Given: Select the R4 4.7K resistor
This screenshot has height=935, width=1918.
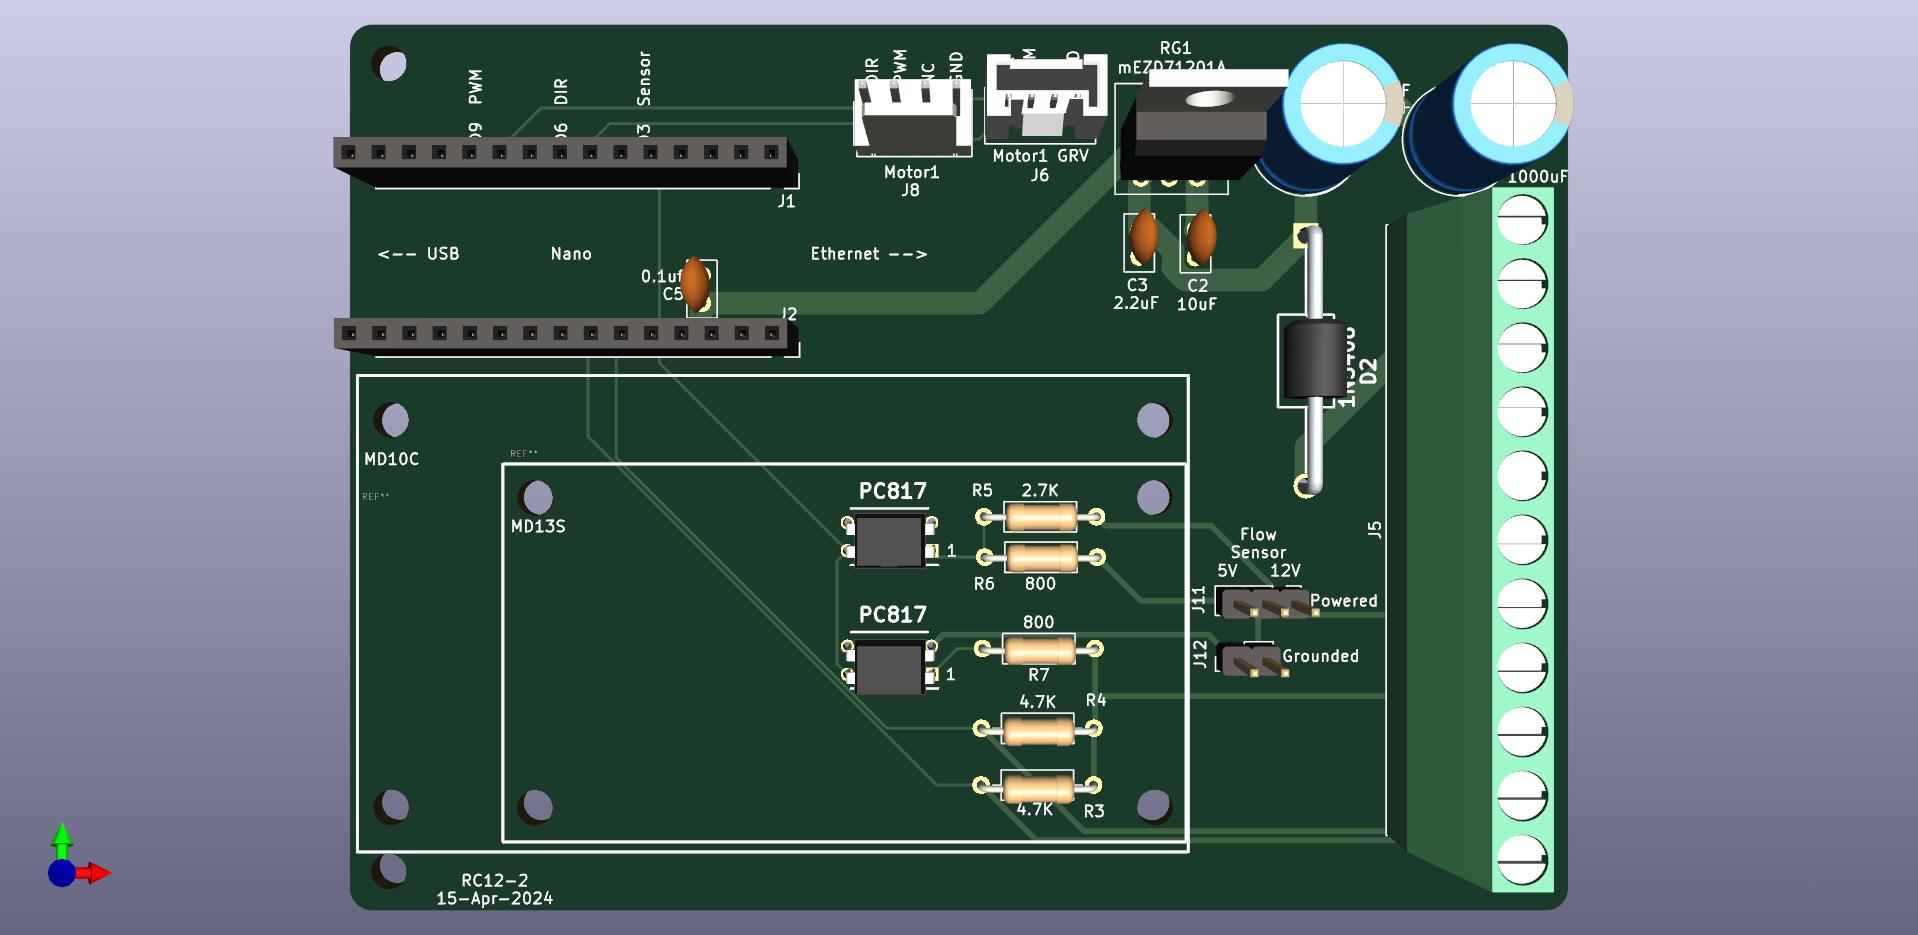Looking at the screenshot, I should coord(1038,730).
